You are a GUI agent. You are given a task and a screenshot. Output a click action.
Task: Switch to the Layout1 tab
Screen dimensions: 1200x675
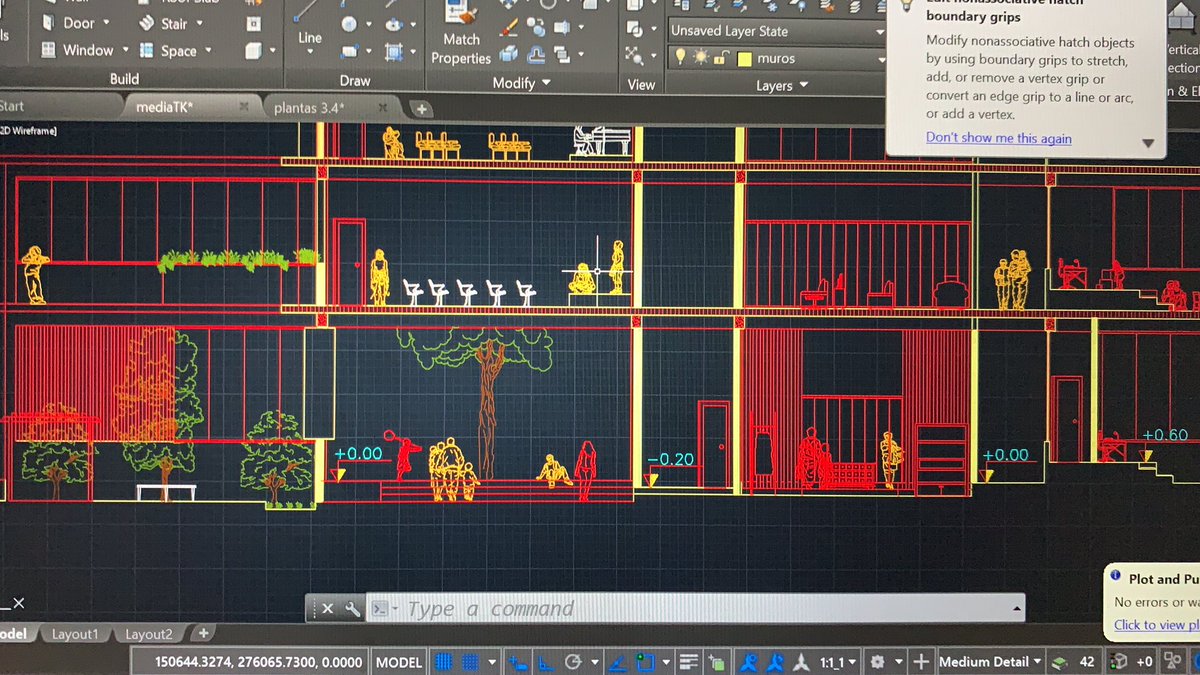pos(76,634)
